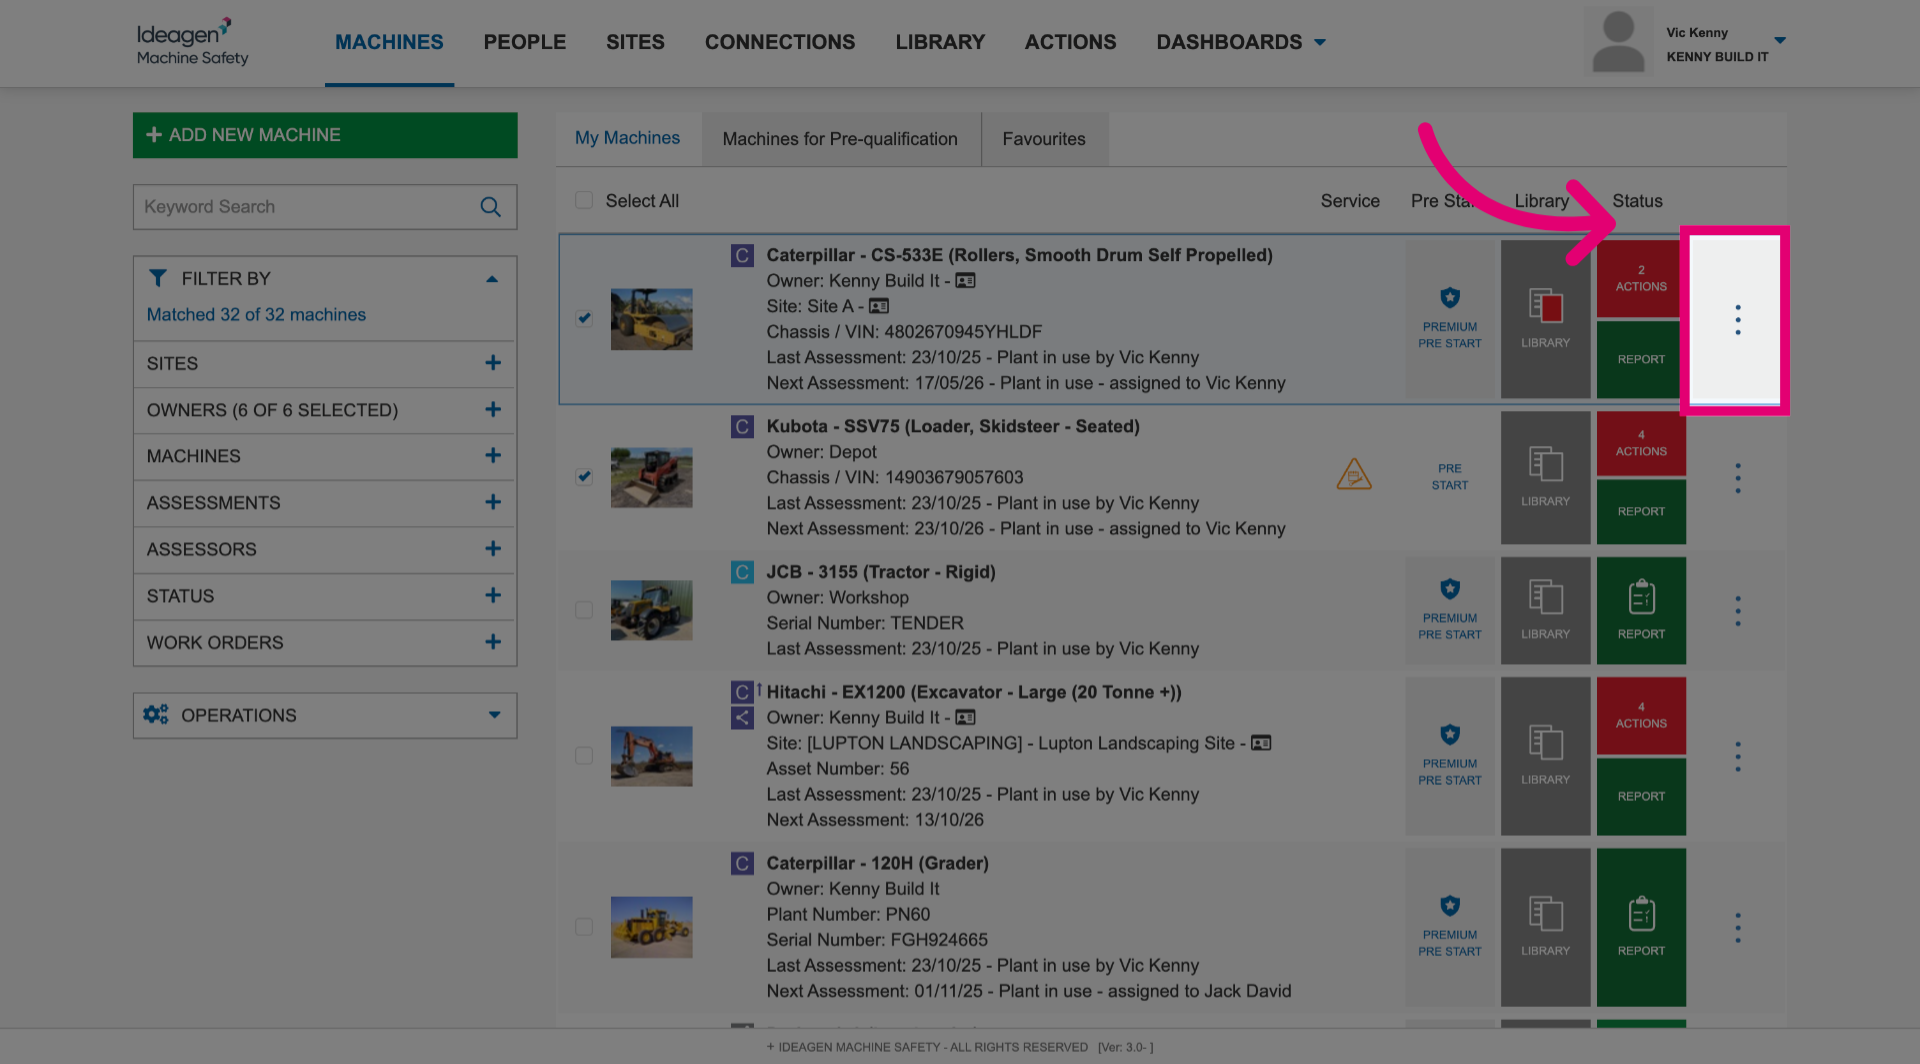
Task: Open kebab menu for Caterpillar 120H row
Action: (1737, 928)
